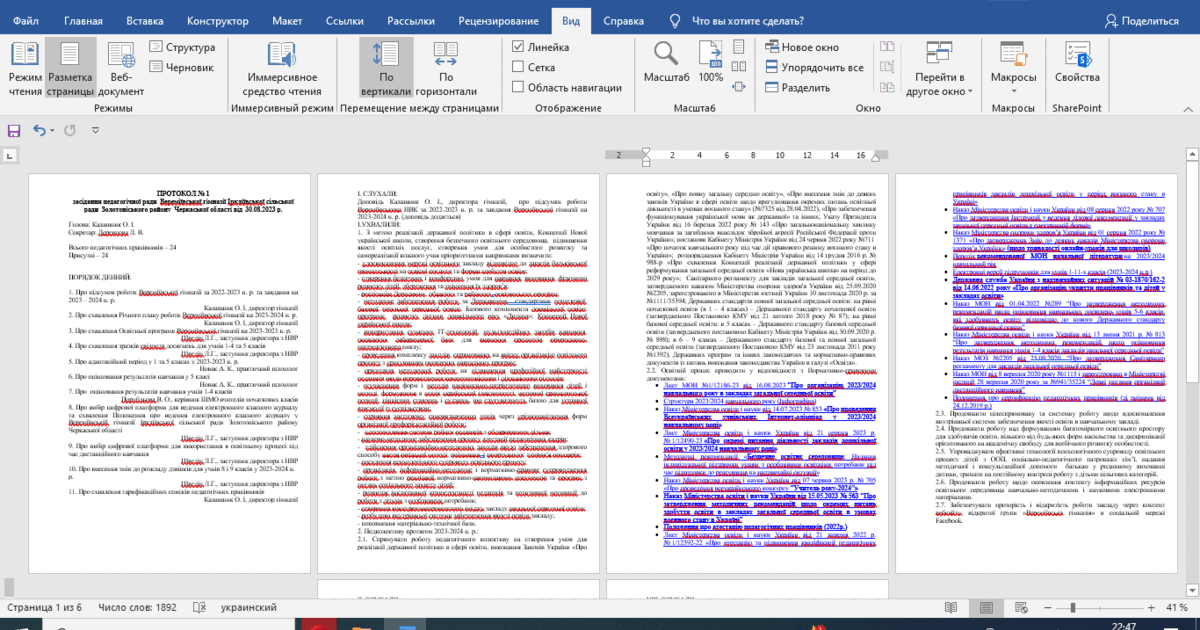Click the tab selector at ruler corner

pyautogui.click(x=10, y=155)
